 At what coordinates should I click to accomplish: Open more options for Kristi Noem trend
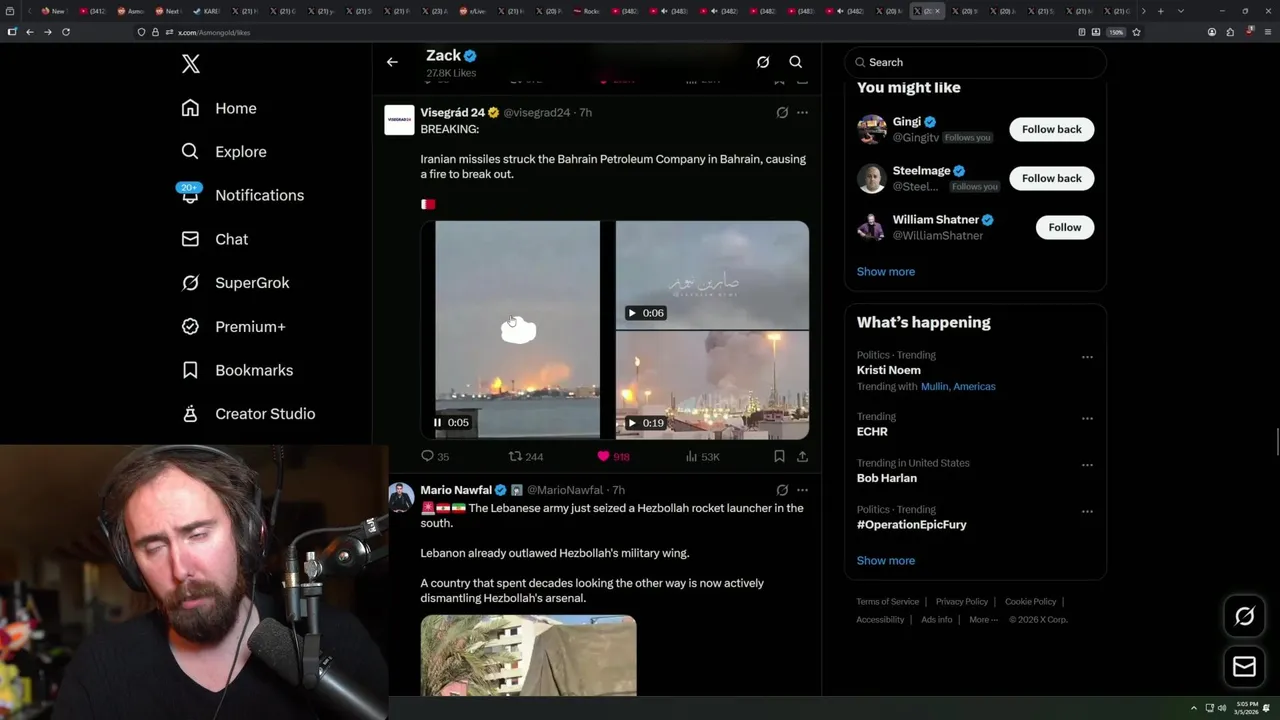tap(1087, 357)
